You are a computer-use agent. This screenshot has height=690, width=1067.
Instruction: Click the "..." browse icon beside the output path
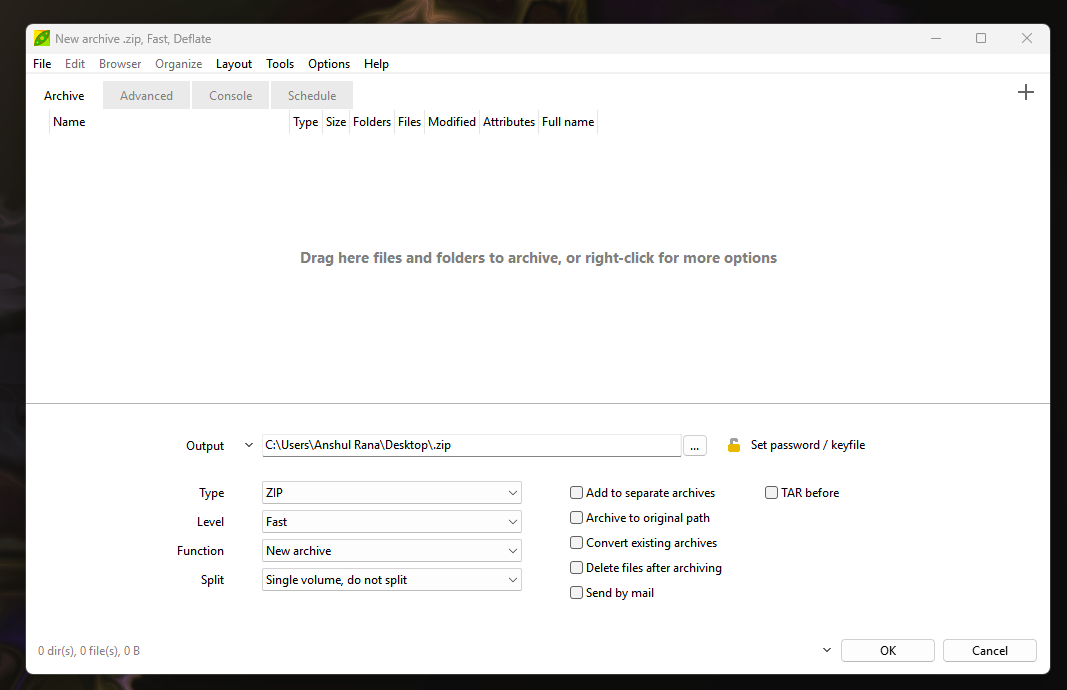tap(694, 445)
